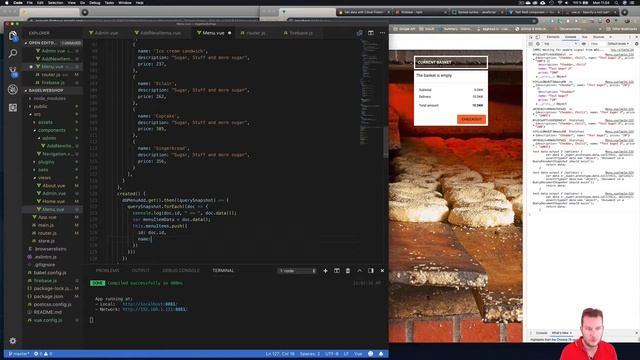
Task: Click the split editor icon
Action: [371, 33]
